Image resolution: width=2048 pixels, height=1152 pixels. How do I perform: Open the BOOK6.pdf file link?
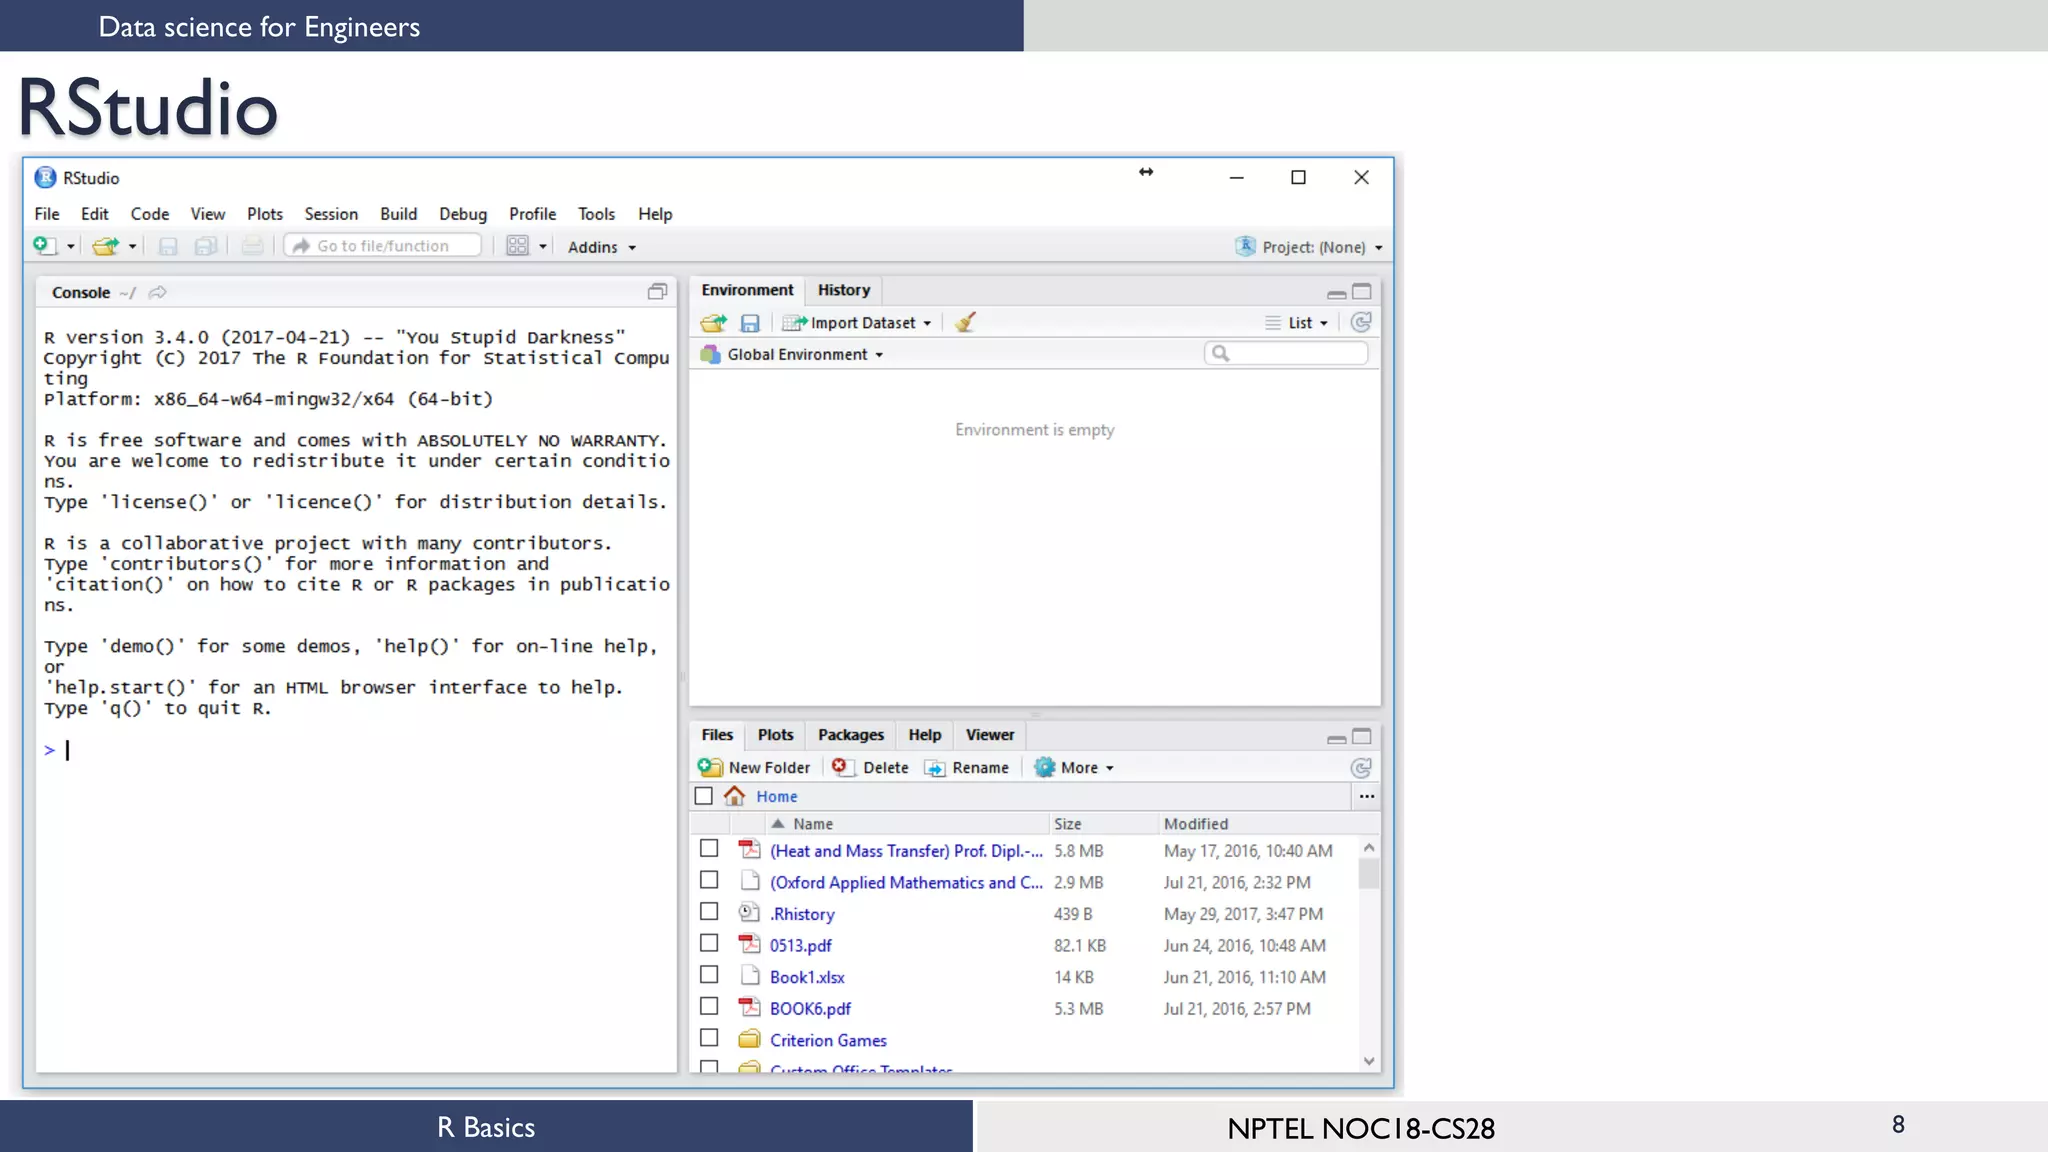pyautogui.click(x=810, y=1009)
